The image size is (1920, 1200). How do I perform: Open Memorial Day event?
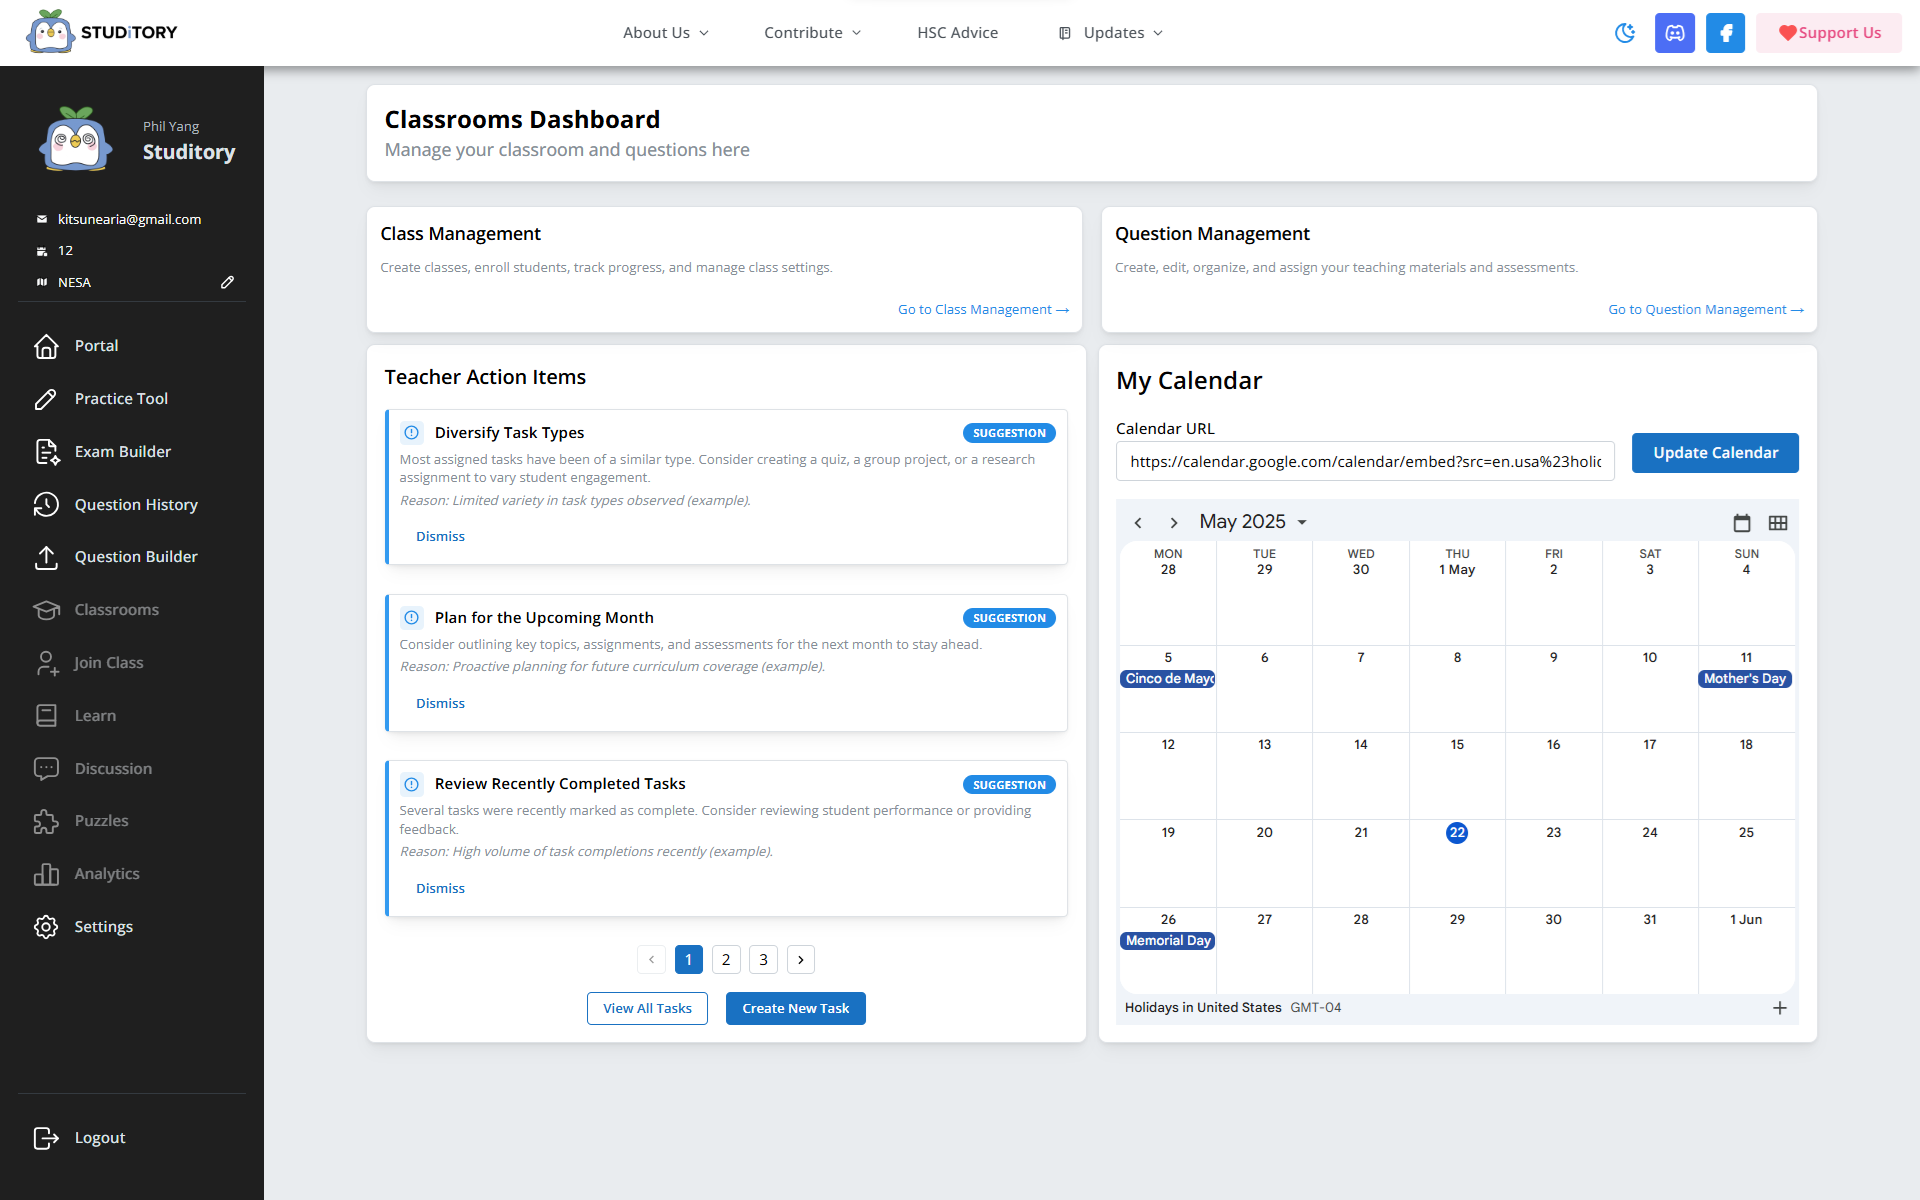[x=1168, y=941]
